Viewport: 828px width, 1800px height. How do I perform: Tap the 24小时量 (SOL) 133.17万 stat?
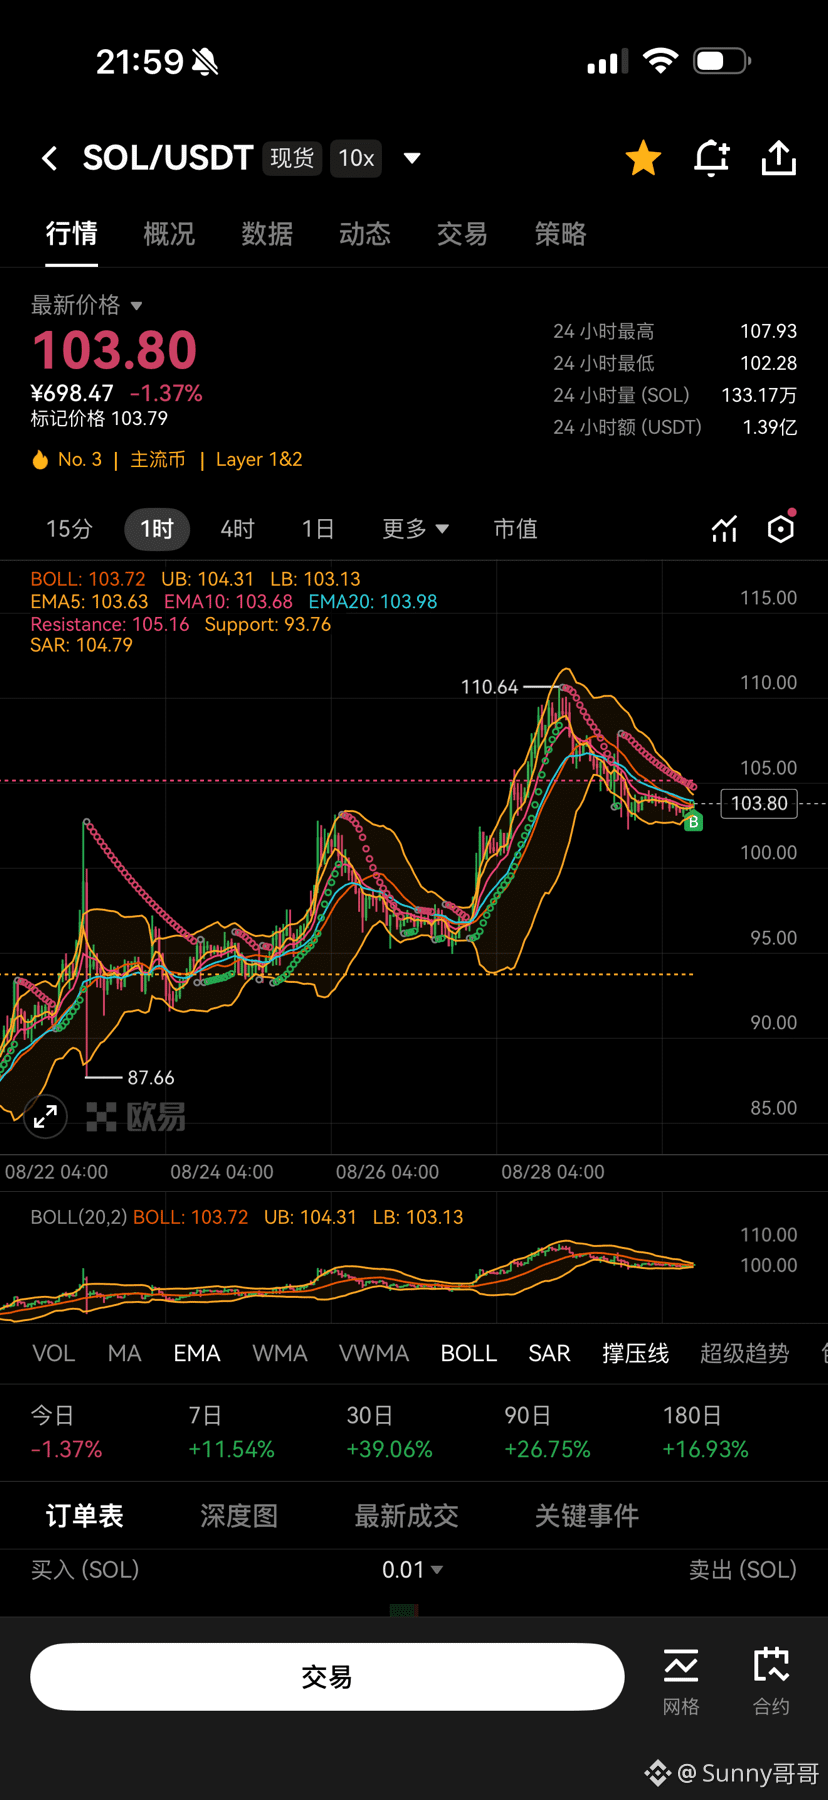(675, 395)
